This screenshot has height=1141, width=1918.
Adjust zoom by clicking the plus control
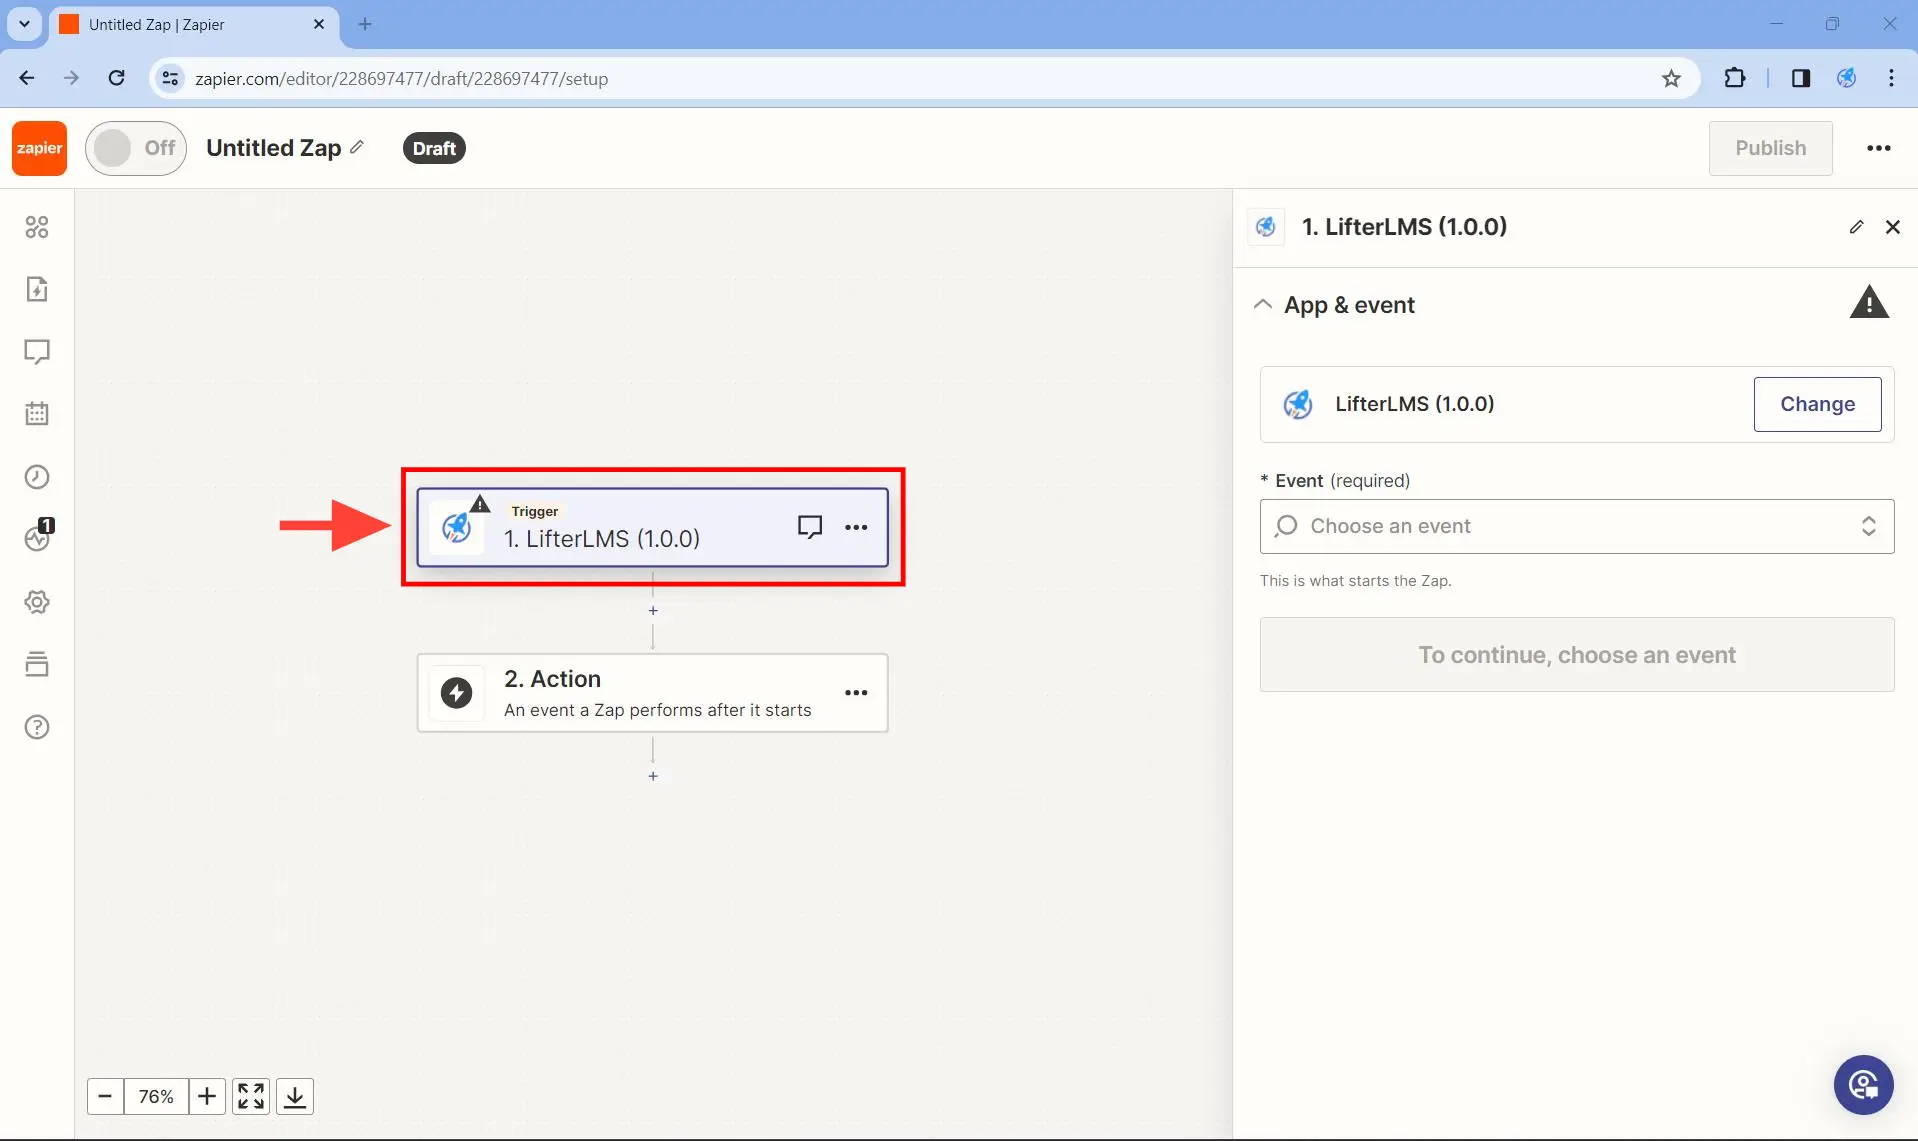(x=206, y=1096)
